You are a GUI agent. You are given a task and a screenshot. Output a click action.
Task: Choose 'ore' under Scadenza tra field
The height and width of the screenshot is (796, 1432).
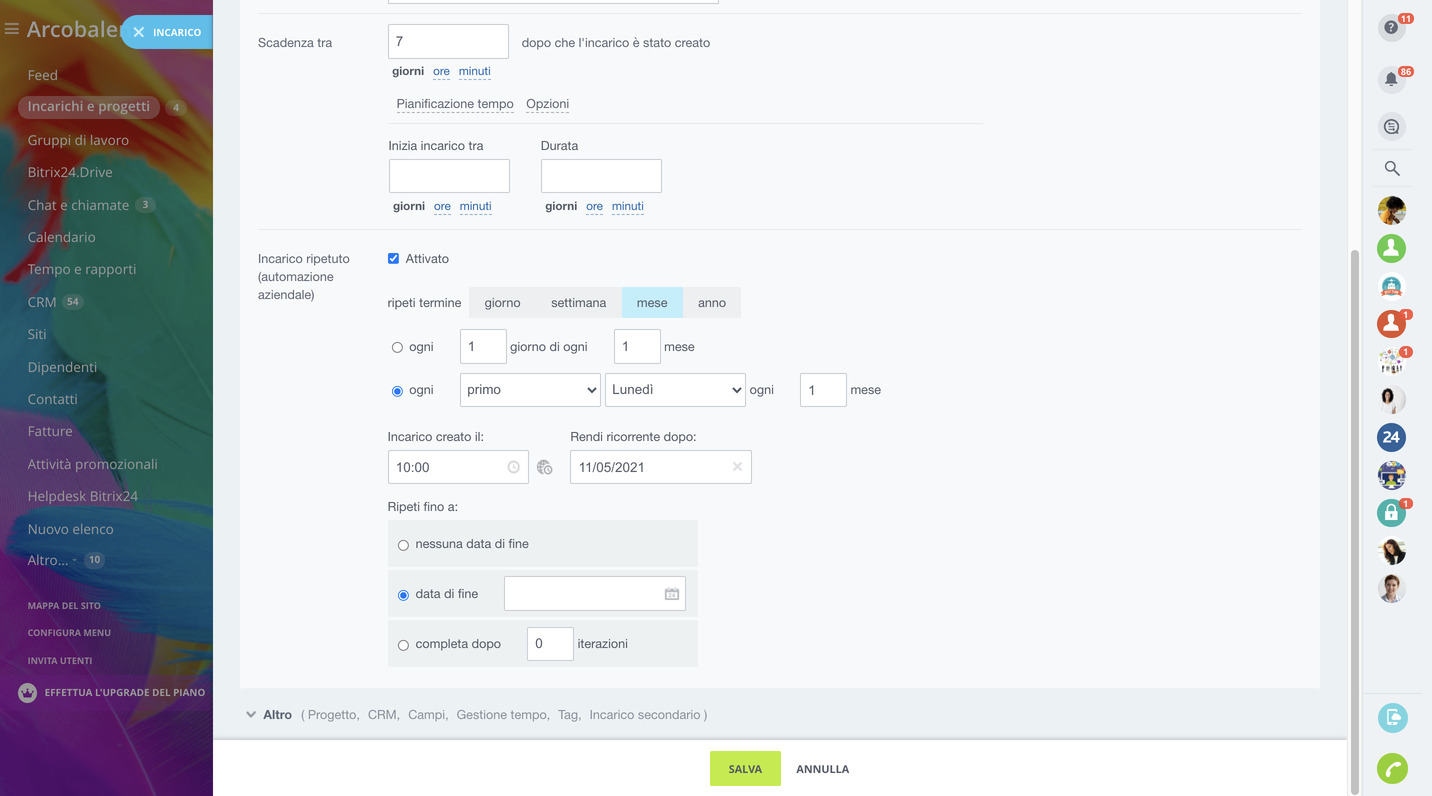point(442,71)
